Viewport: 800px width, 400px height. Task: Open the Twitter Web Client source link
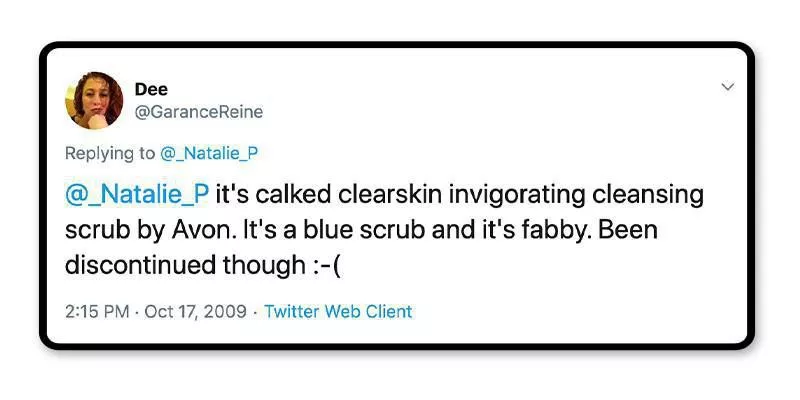click(x=338, y=311)
